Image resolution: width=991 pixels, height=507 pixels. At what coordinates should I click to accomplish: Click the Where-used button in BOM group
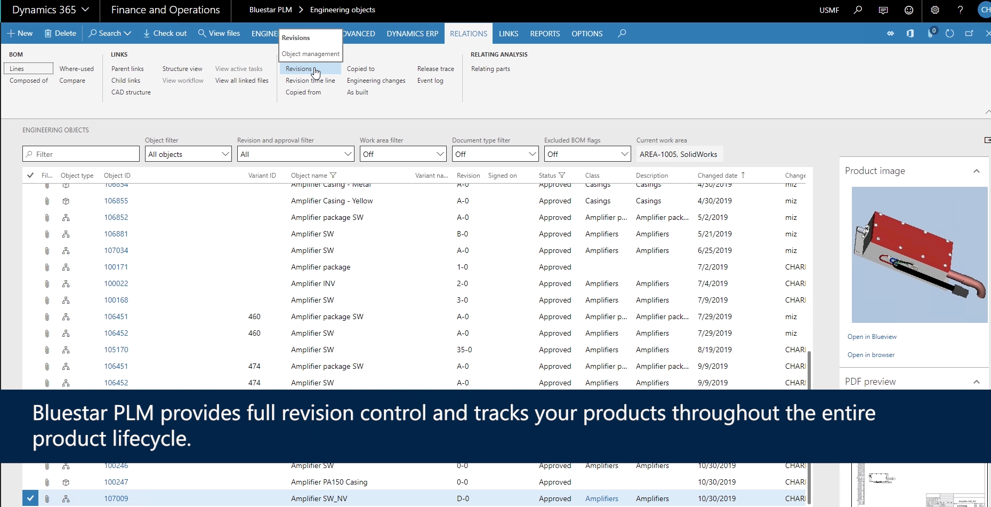(76, 69)
